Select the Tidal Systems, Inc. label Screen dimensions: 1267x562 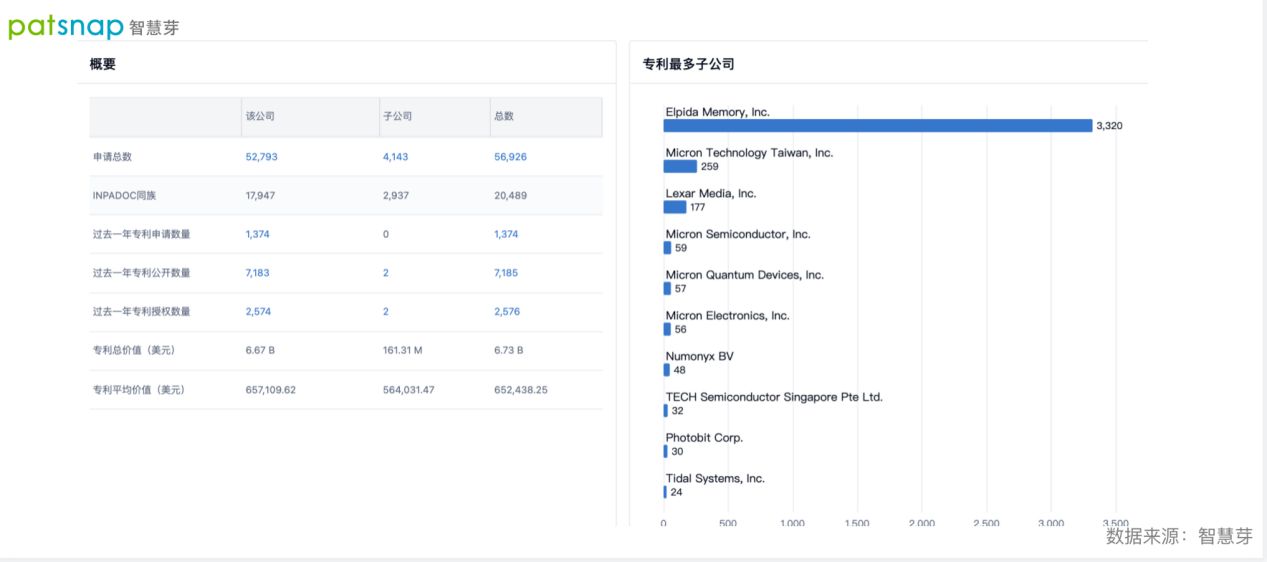point(715,479)
